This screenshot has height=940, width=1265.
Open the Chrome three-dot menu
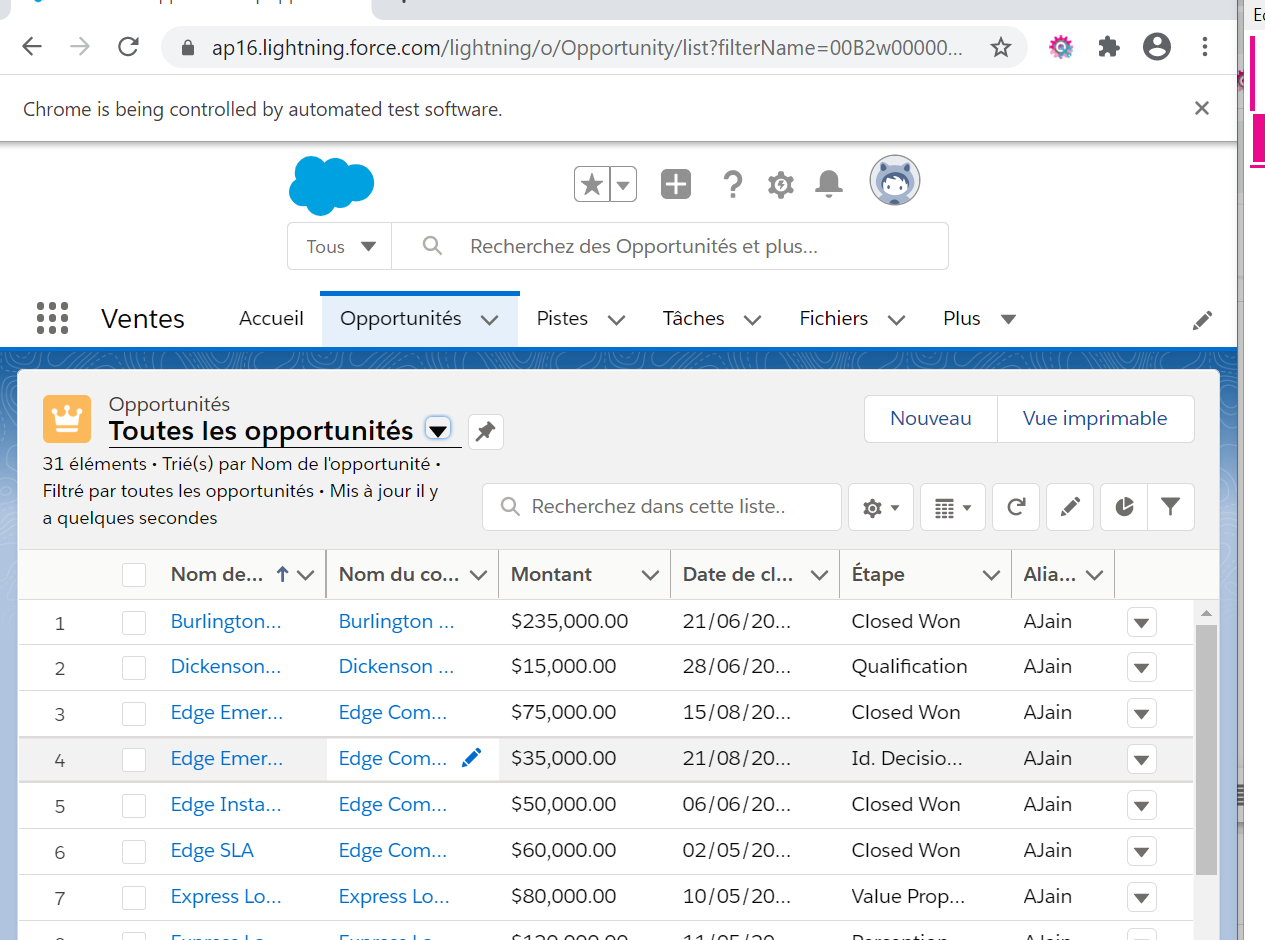coord(1205,47)
